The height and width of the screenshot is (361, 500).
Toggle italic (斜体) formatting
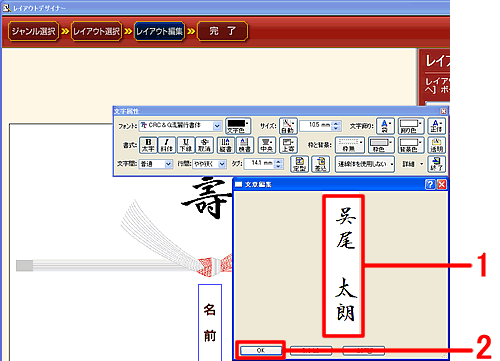(x=167, y=145)
